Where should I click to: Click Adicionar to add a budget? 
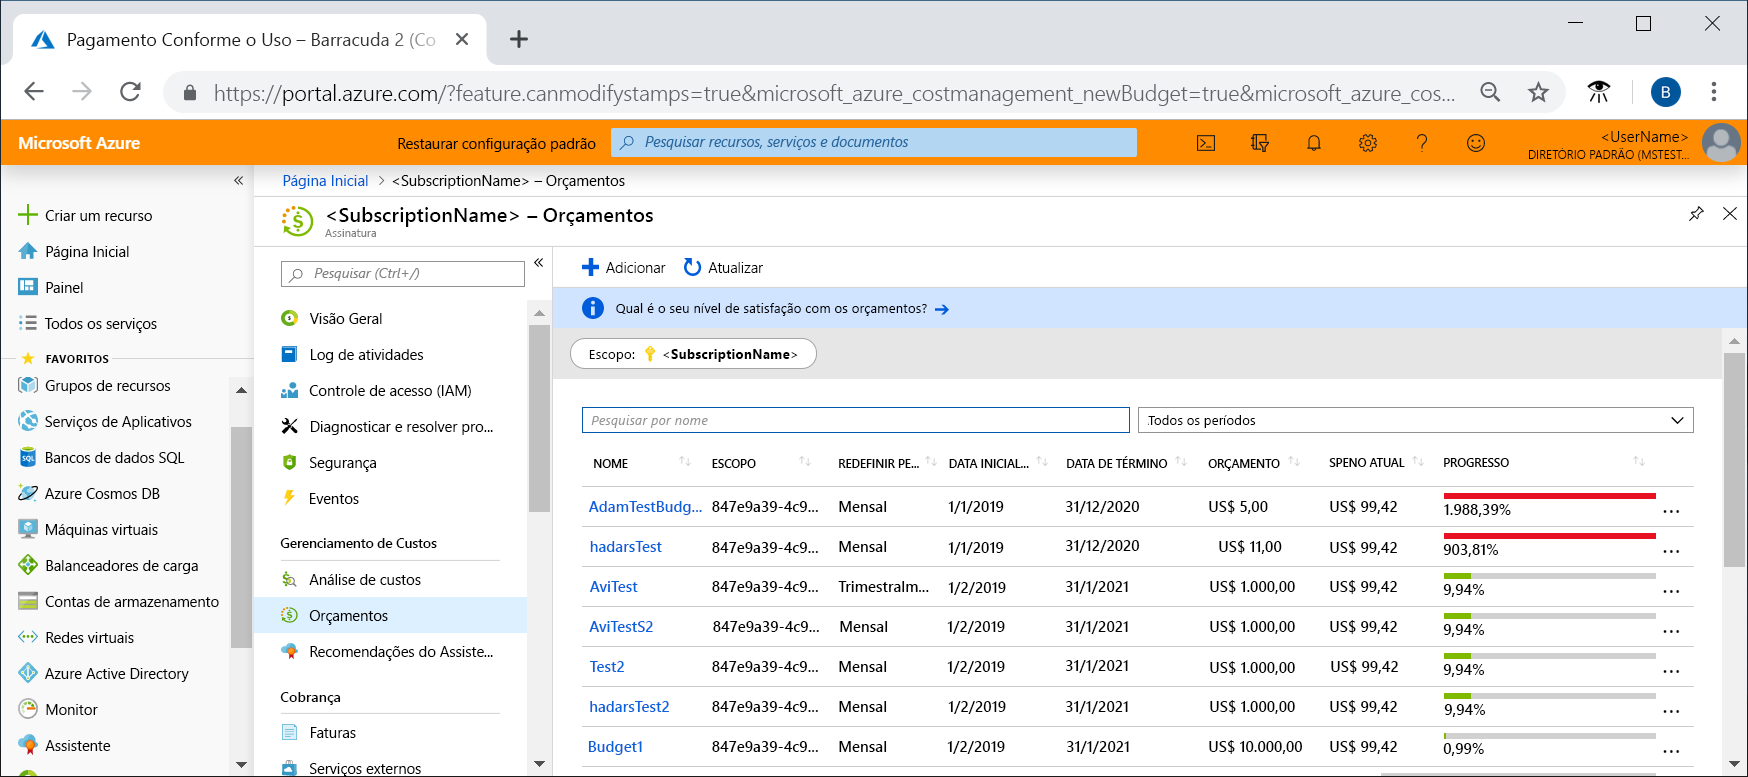point(623,267)
